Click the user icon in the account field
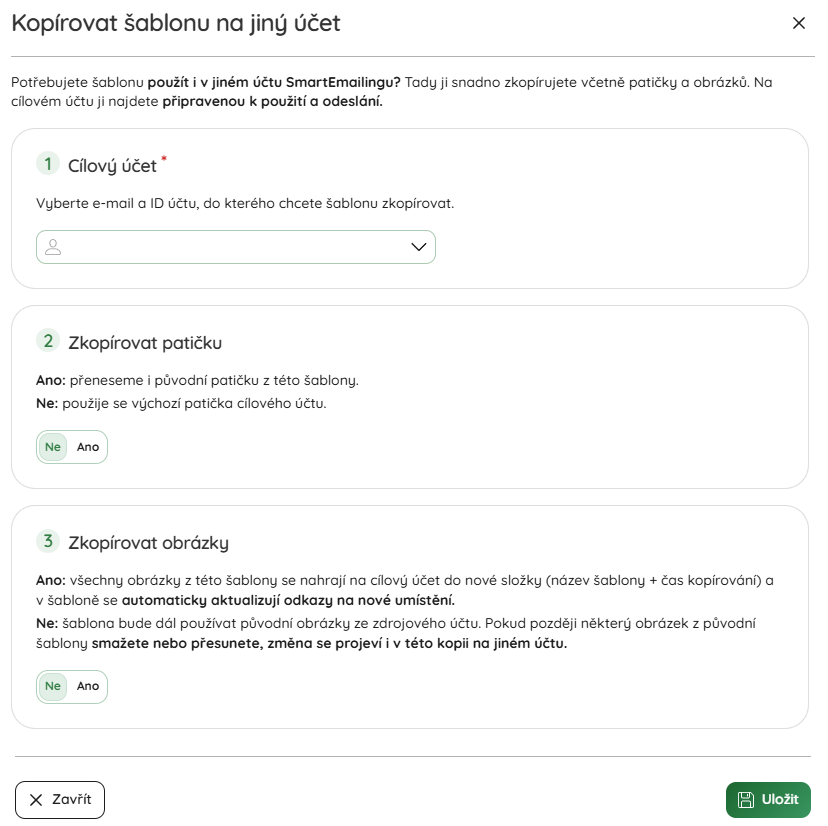 [53, 247]
